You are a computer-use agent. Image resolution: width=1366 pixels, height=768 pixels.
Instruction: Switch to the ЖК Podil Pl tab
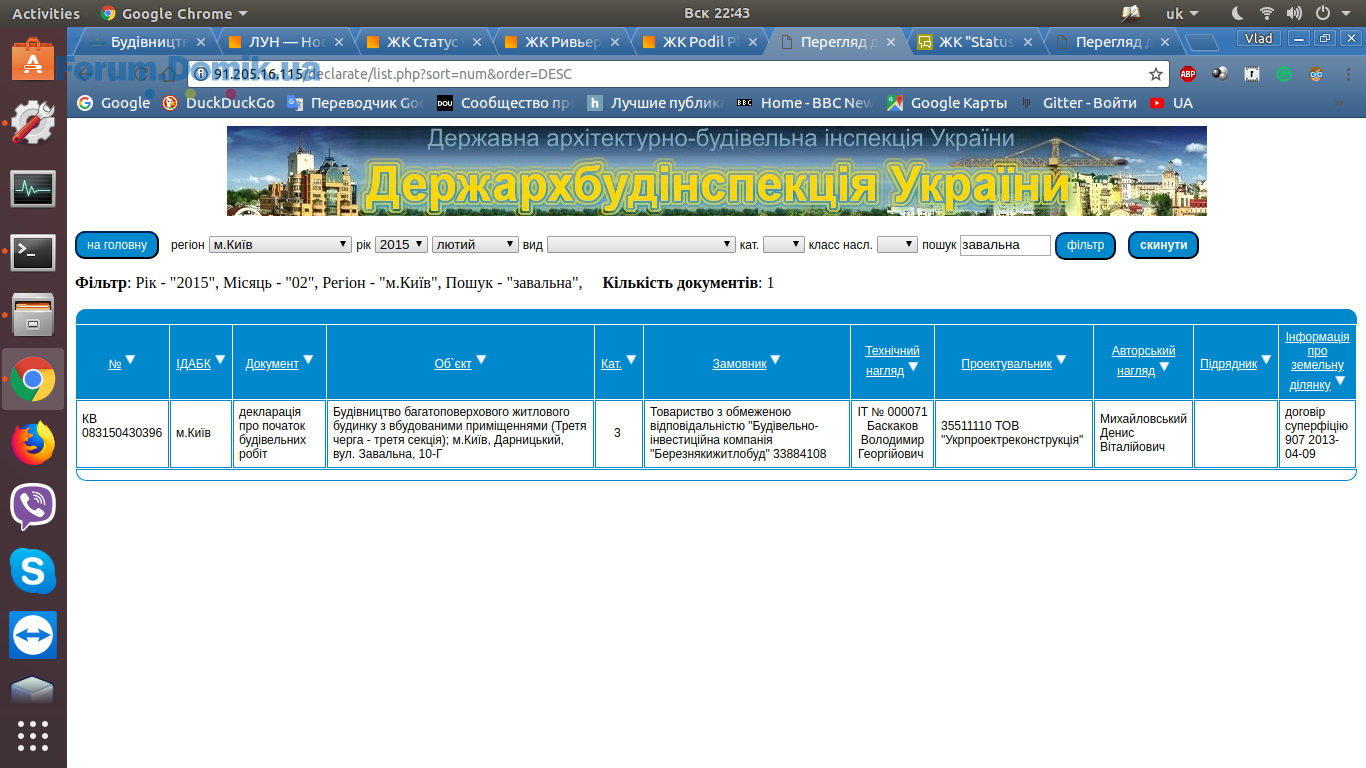[x=699, y=42]
